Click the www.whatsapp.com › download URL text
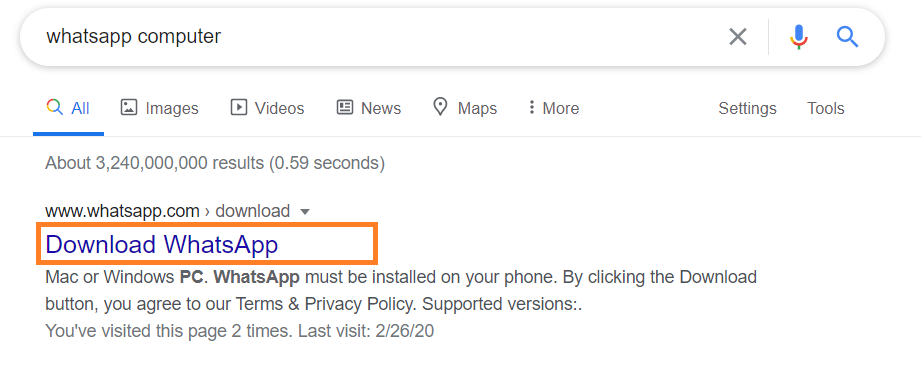This screenshot has height=368, width=921. tap(167, 211)
